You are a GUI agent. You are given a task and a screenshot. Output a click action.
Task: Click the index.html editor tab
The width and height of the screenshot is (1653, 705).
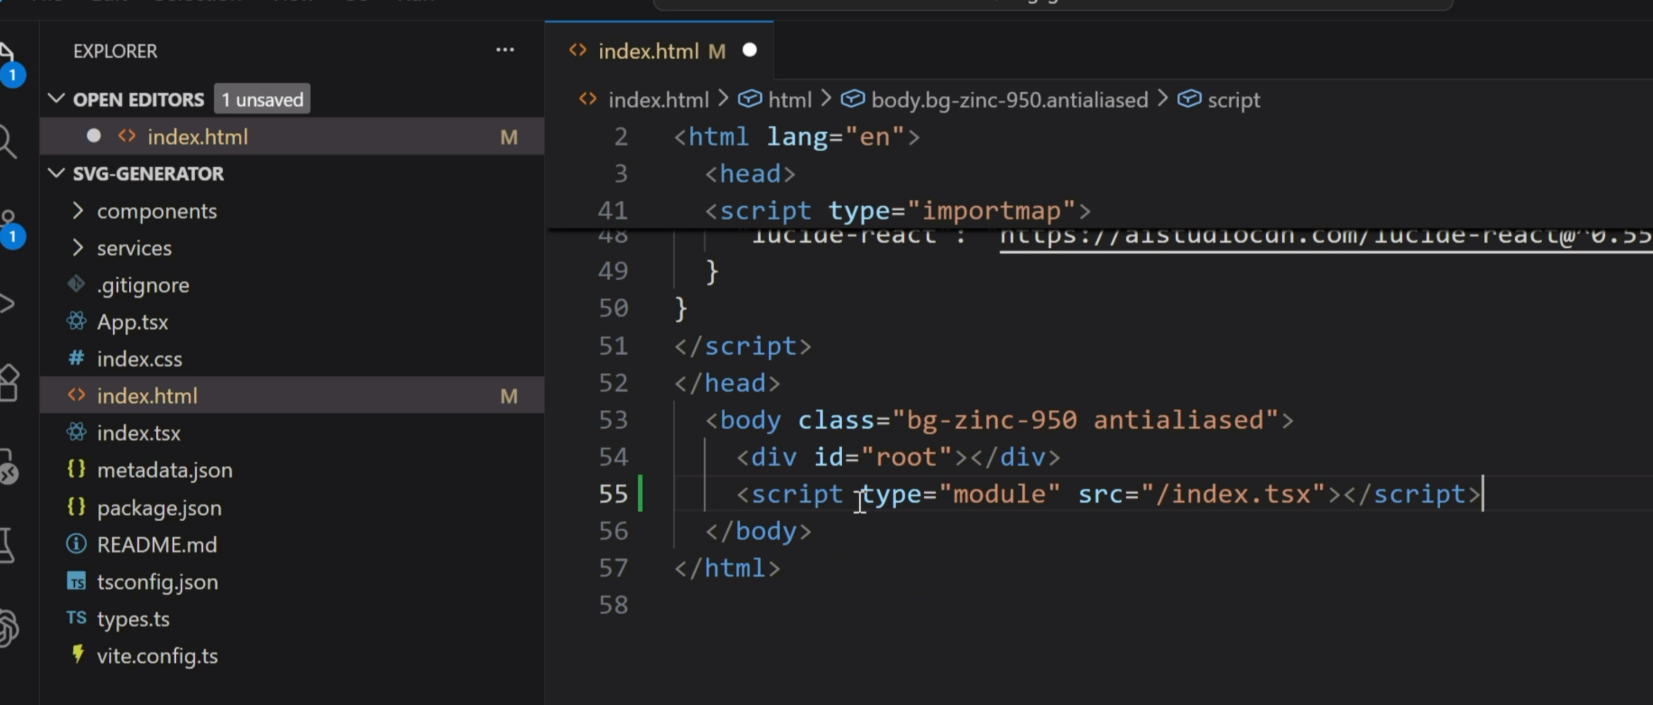point(659,50)
